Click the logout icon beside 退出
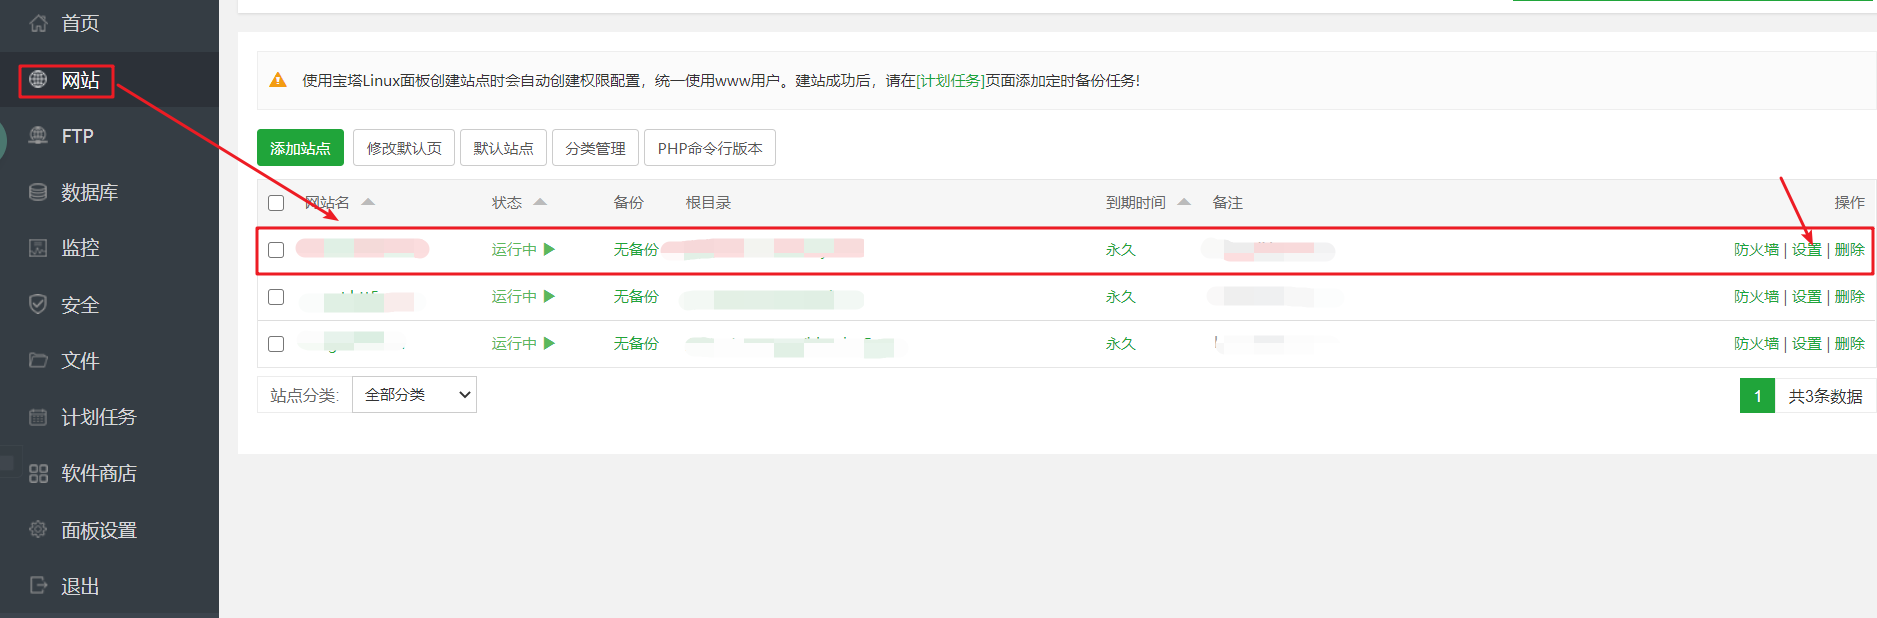1877x618 pixels. [38, 585]
